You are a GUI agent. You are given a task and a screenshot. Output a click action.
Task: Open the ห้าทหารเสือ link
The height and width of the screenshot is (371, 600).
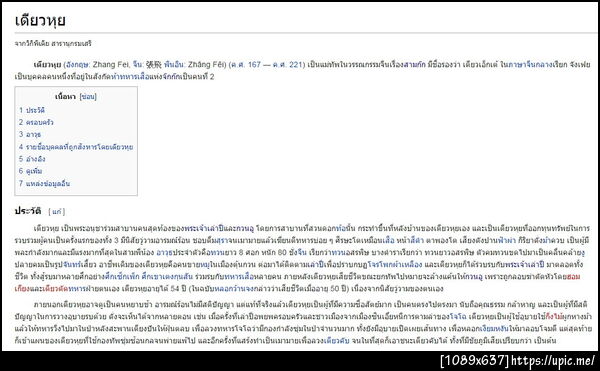(130, 76)
